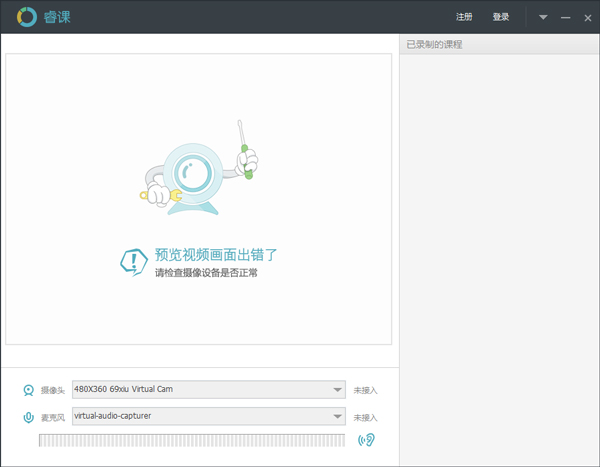Expand the microphone dropdown arrow
The width and height of the screenshot is (600, 467).
[338, 417]
